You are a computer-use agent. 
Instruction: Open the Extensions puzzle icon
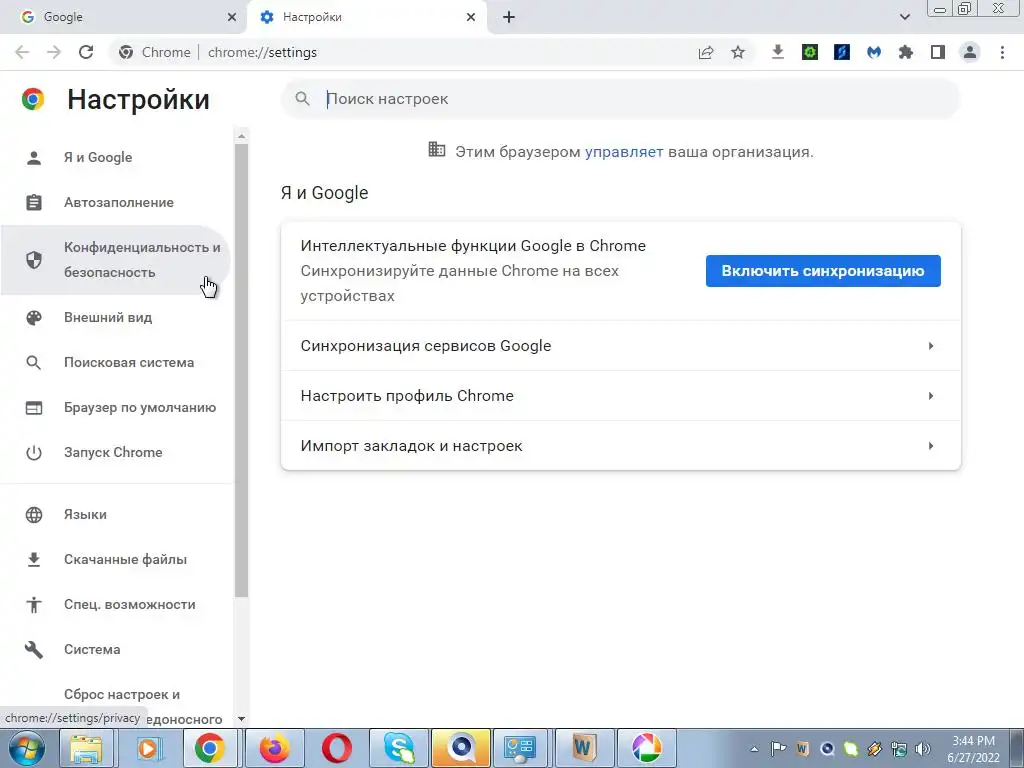(x=906, y=52)
